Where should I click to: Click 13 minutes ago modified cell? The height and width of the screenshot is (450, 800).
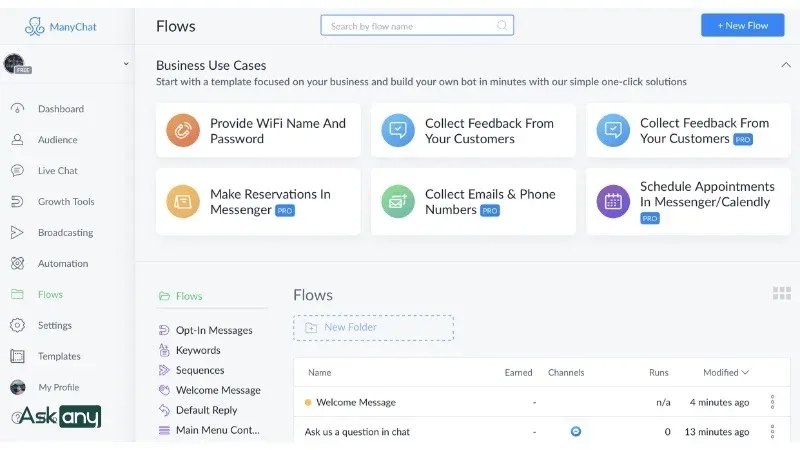point(716,432)
